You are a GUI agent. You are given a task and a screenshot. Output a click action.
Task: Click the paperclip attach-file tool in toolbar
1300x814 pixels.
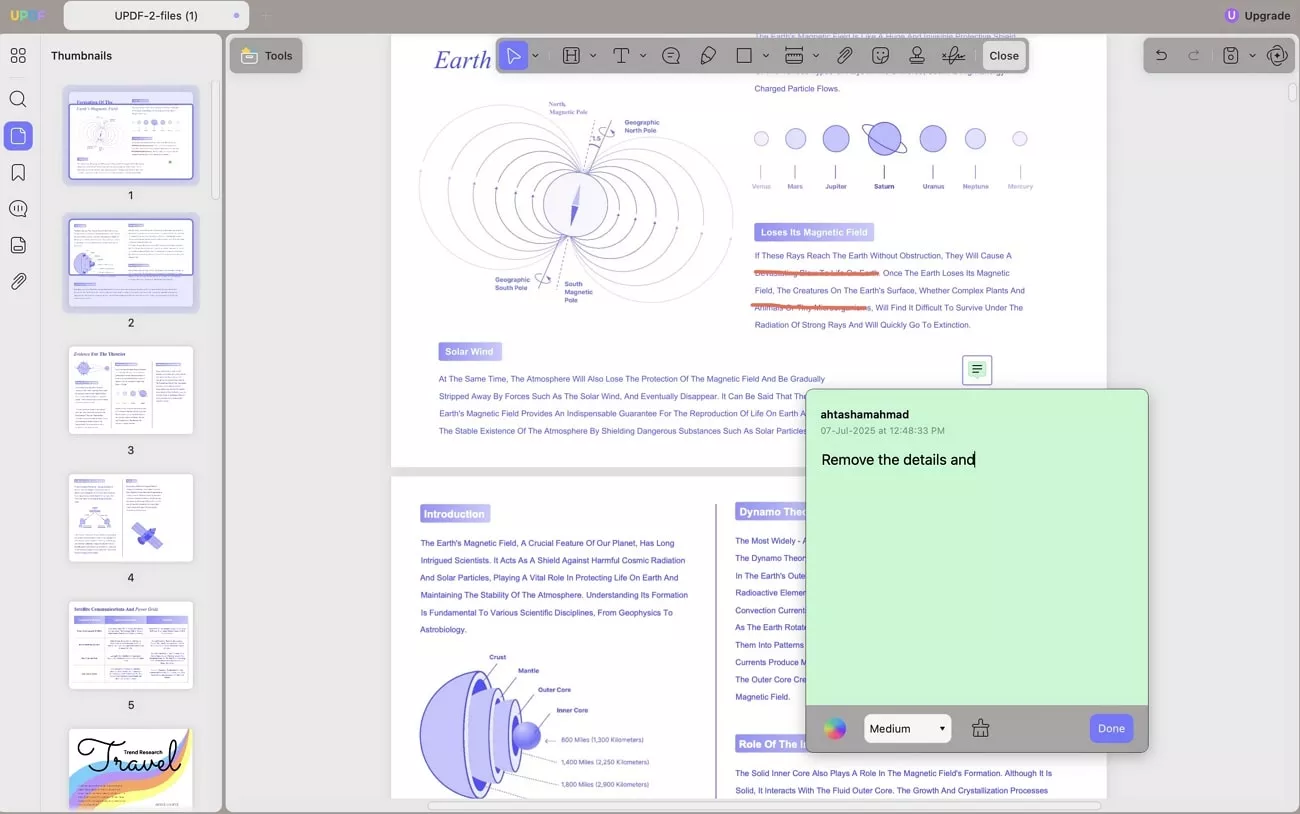[845, 56]
